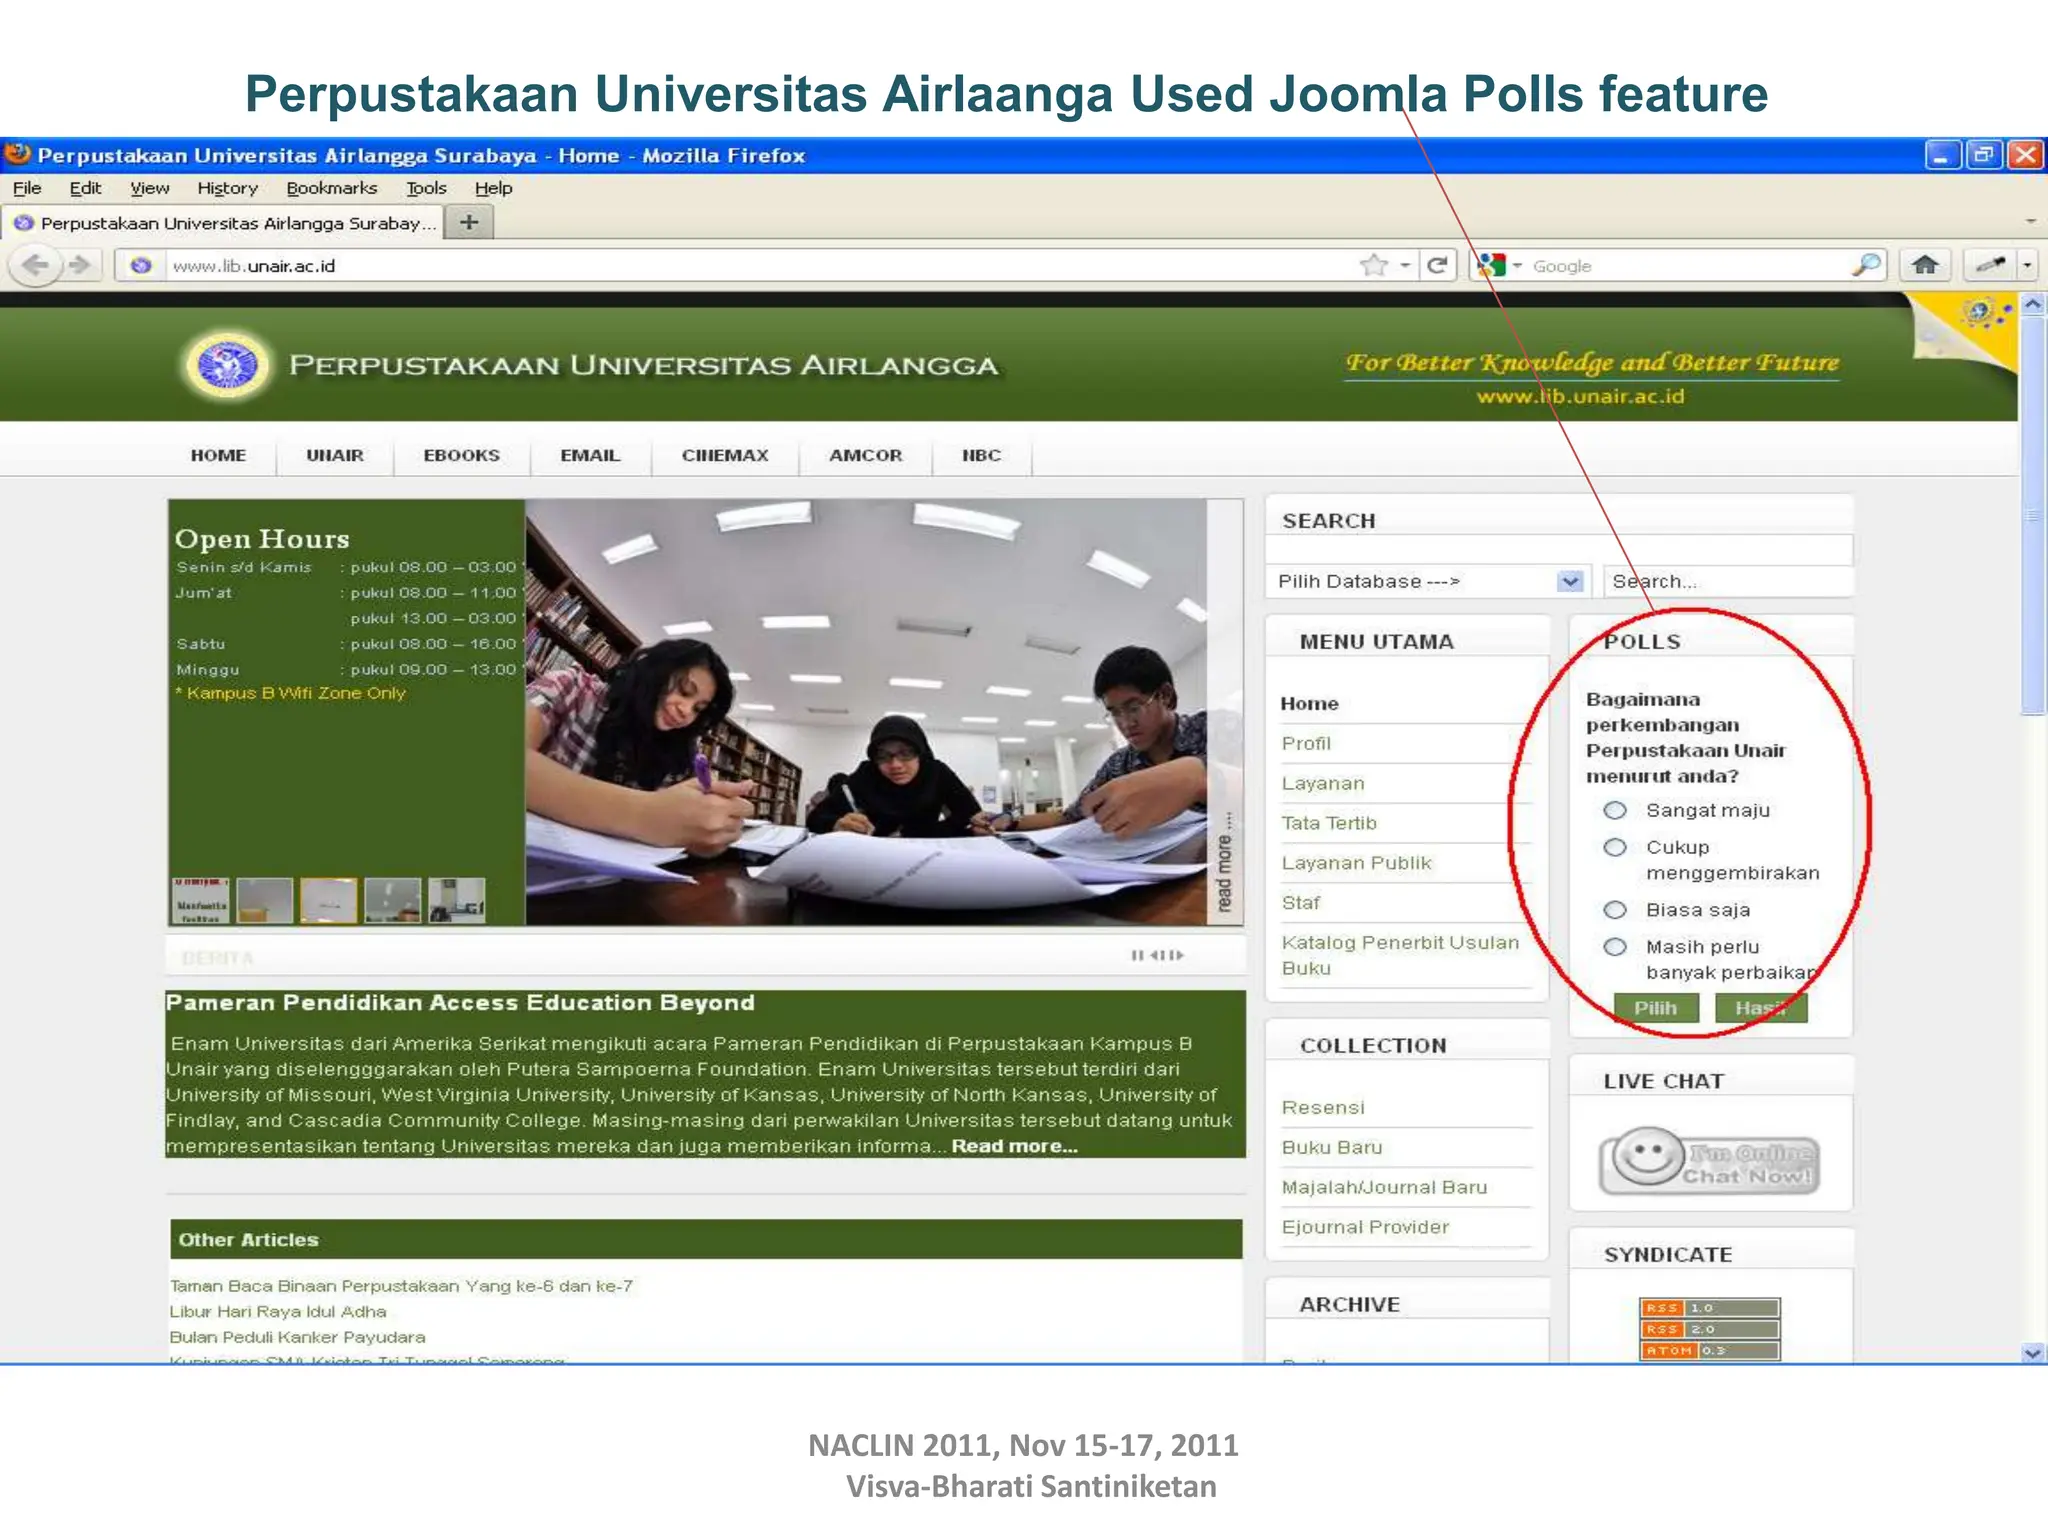View poll results with Hasil button
The width and height of the screenshot is (2048, 1536).
pos(1761,1008)
